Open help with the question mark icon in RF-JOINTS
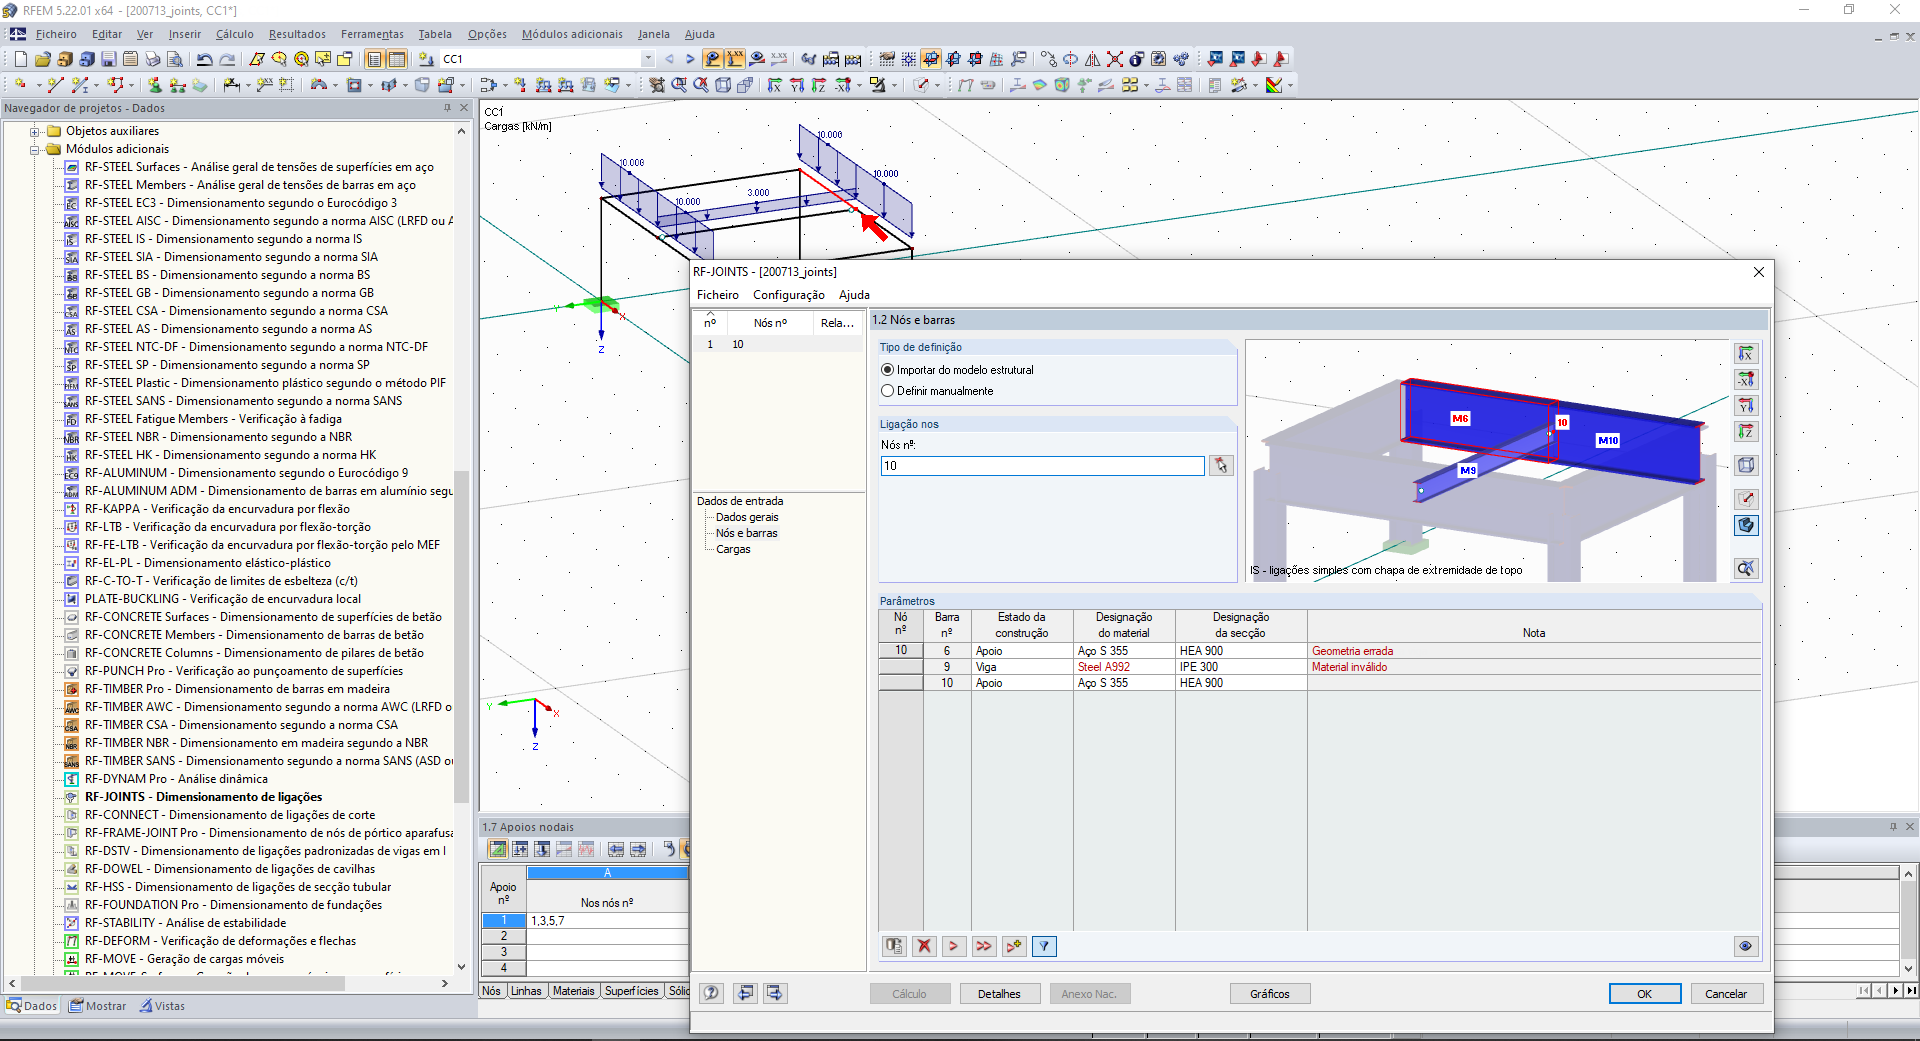The image size is (1920, 1041). (x=711, y=993)
